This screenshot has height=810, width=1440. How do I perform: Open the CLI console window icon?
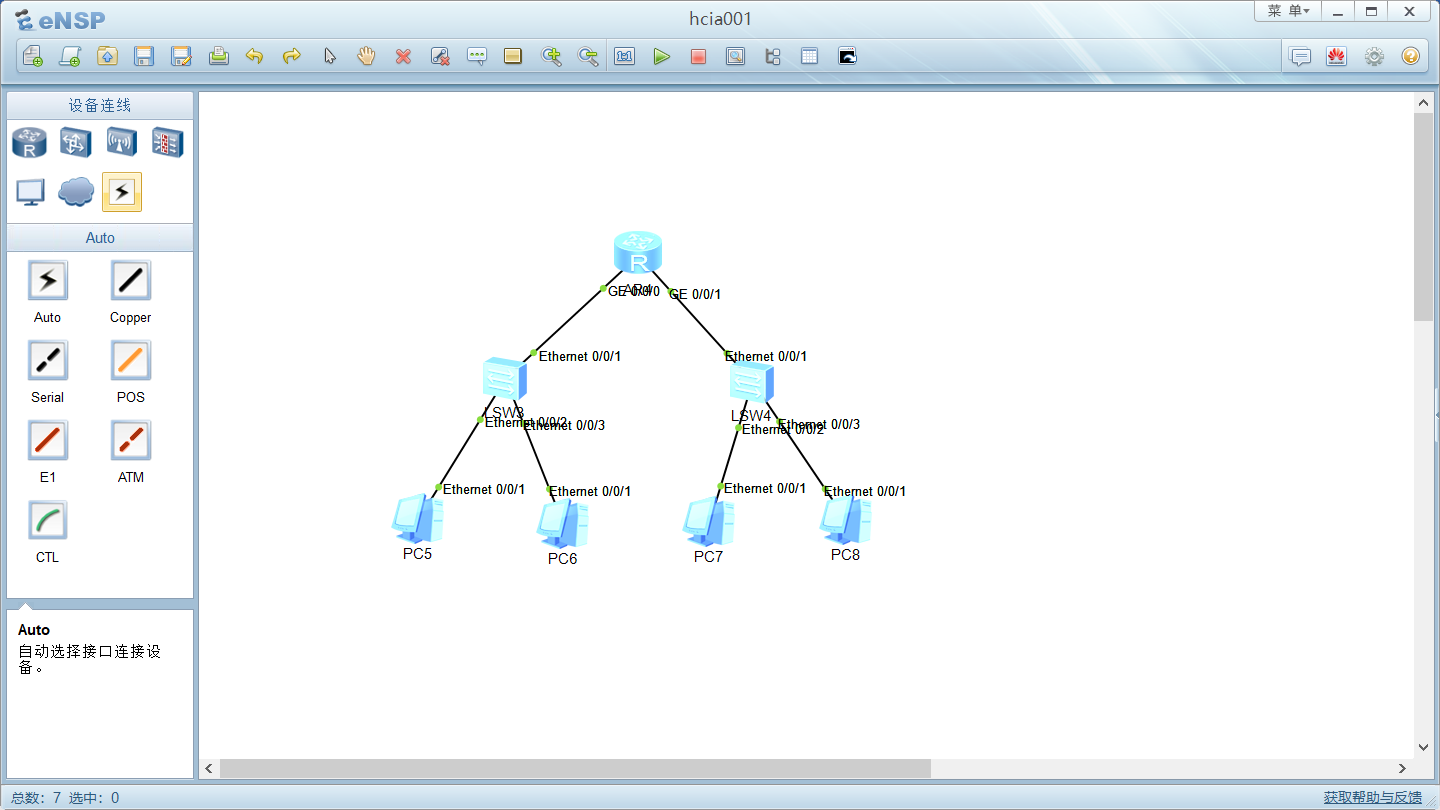click(847, 57)
